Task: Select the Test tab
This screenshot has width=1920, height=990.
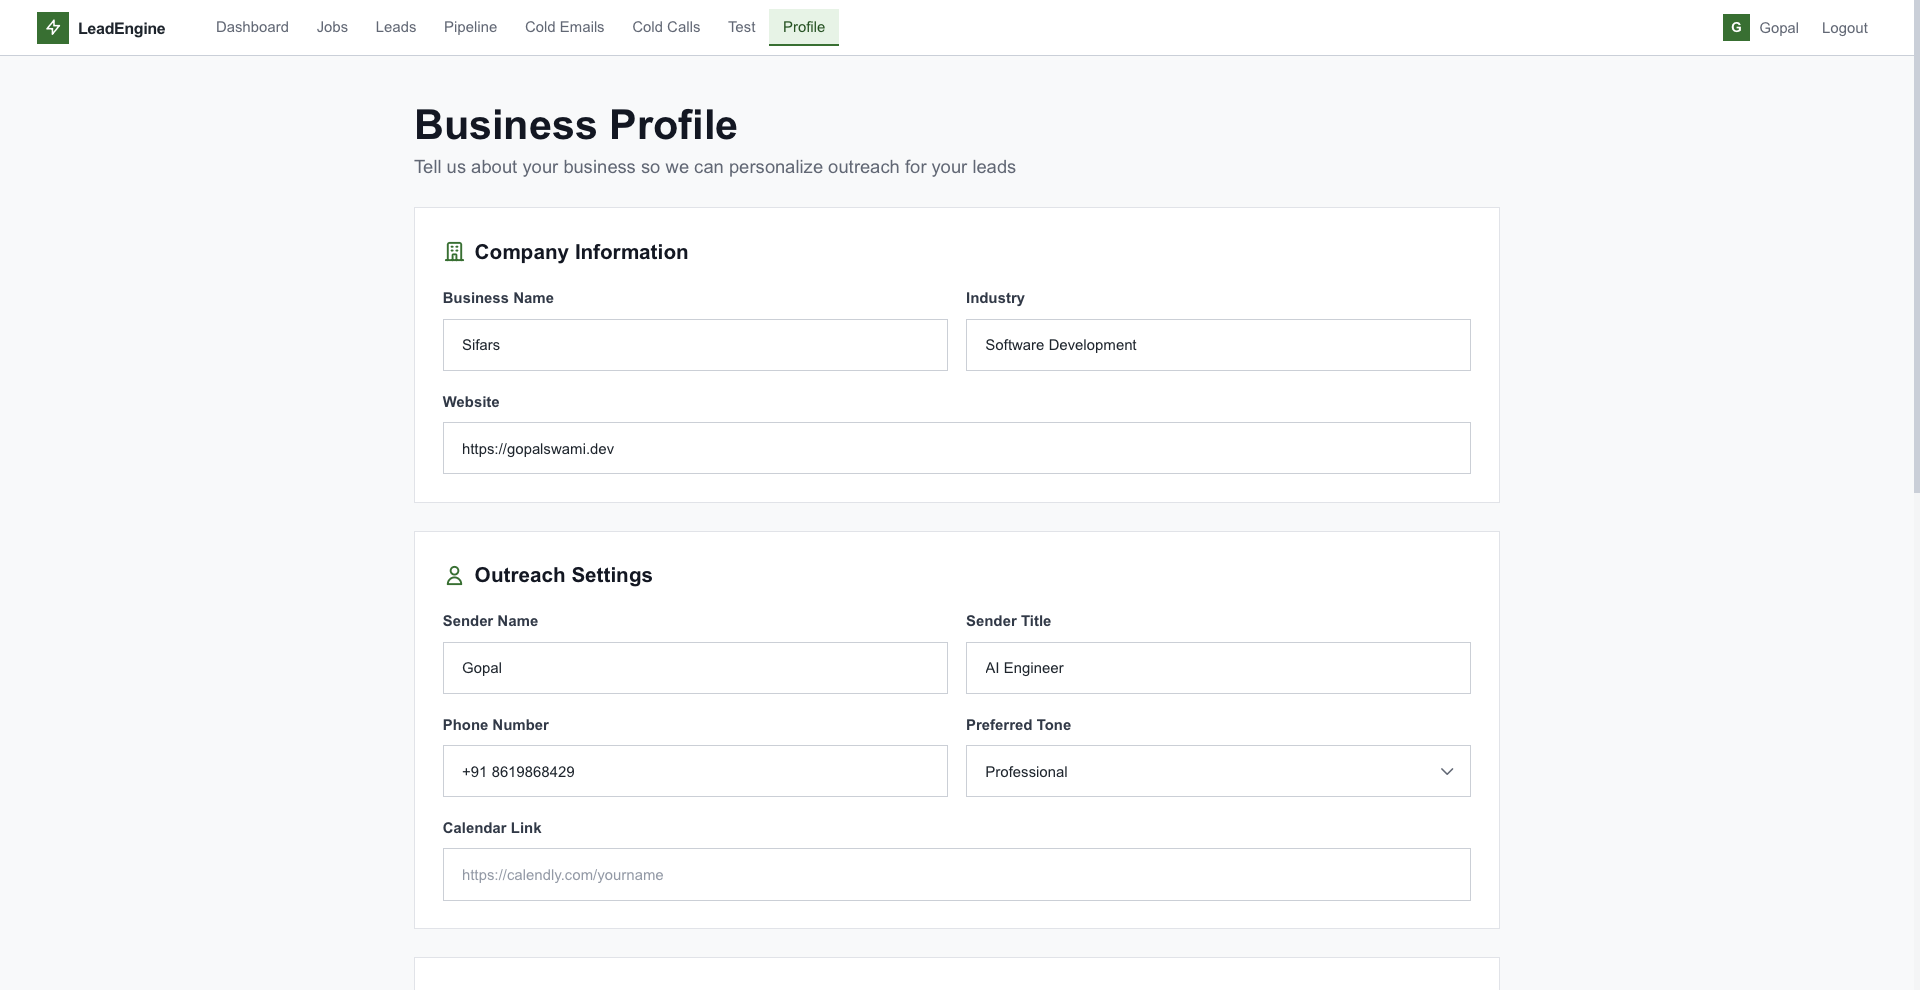Action: [x=741, y=27]
